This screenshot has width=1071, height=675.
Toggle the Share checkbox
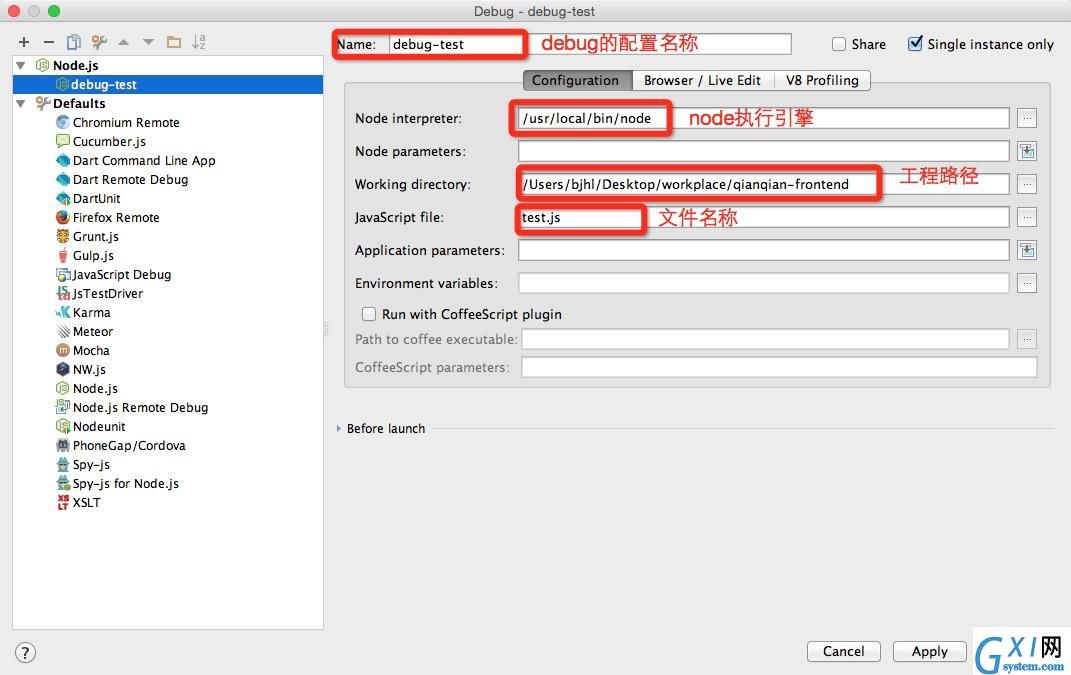[839, 44]
